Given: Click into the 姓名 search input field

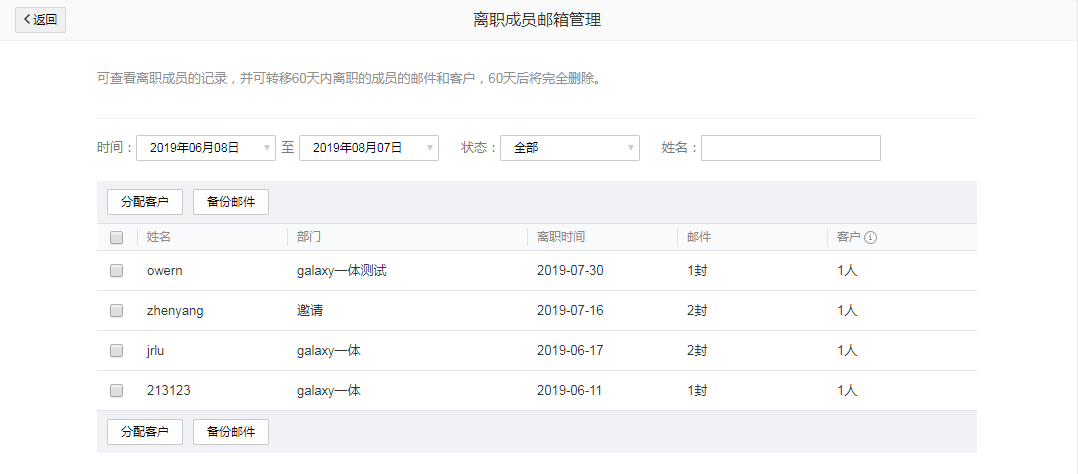Looking at the screenshot, I should pyautogui.click(x=790, y=148).
